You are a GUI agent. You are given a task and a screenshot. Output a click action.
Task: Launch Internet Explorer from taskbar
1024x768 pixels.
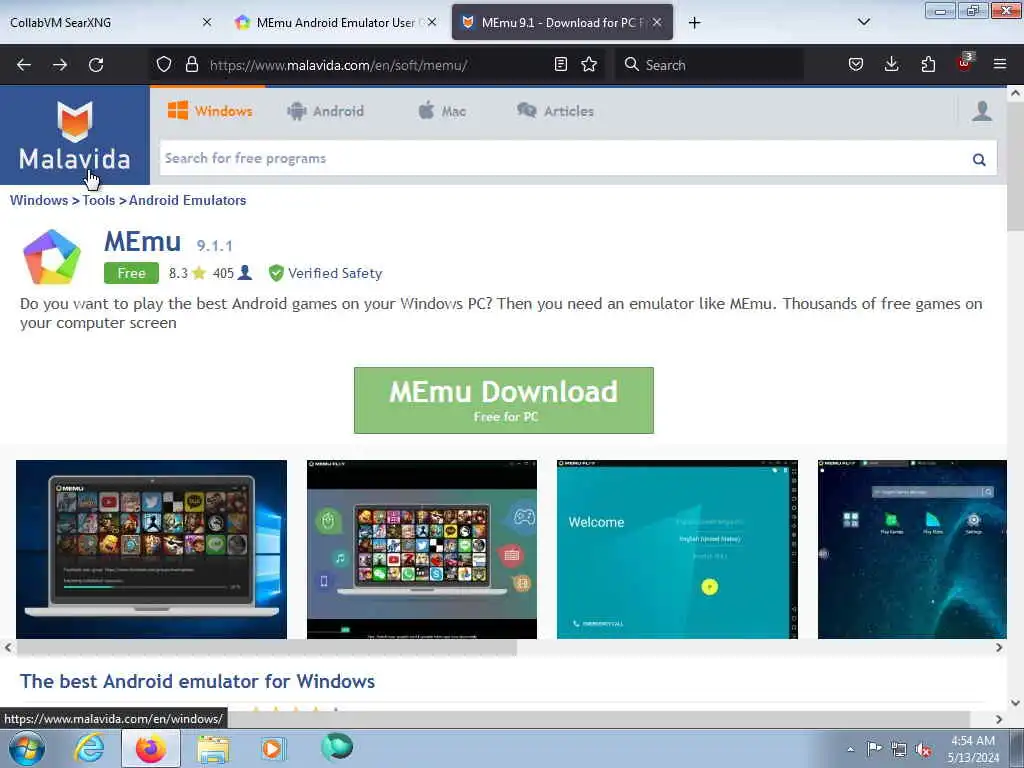click(x=89, y=748)
